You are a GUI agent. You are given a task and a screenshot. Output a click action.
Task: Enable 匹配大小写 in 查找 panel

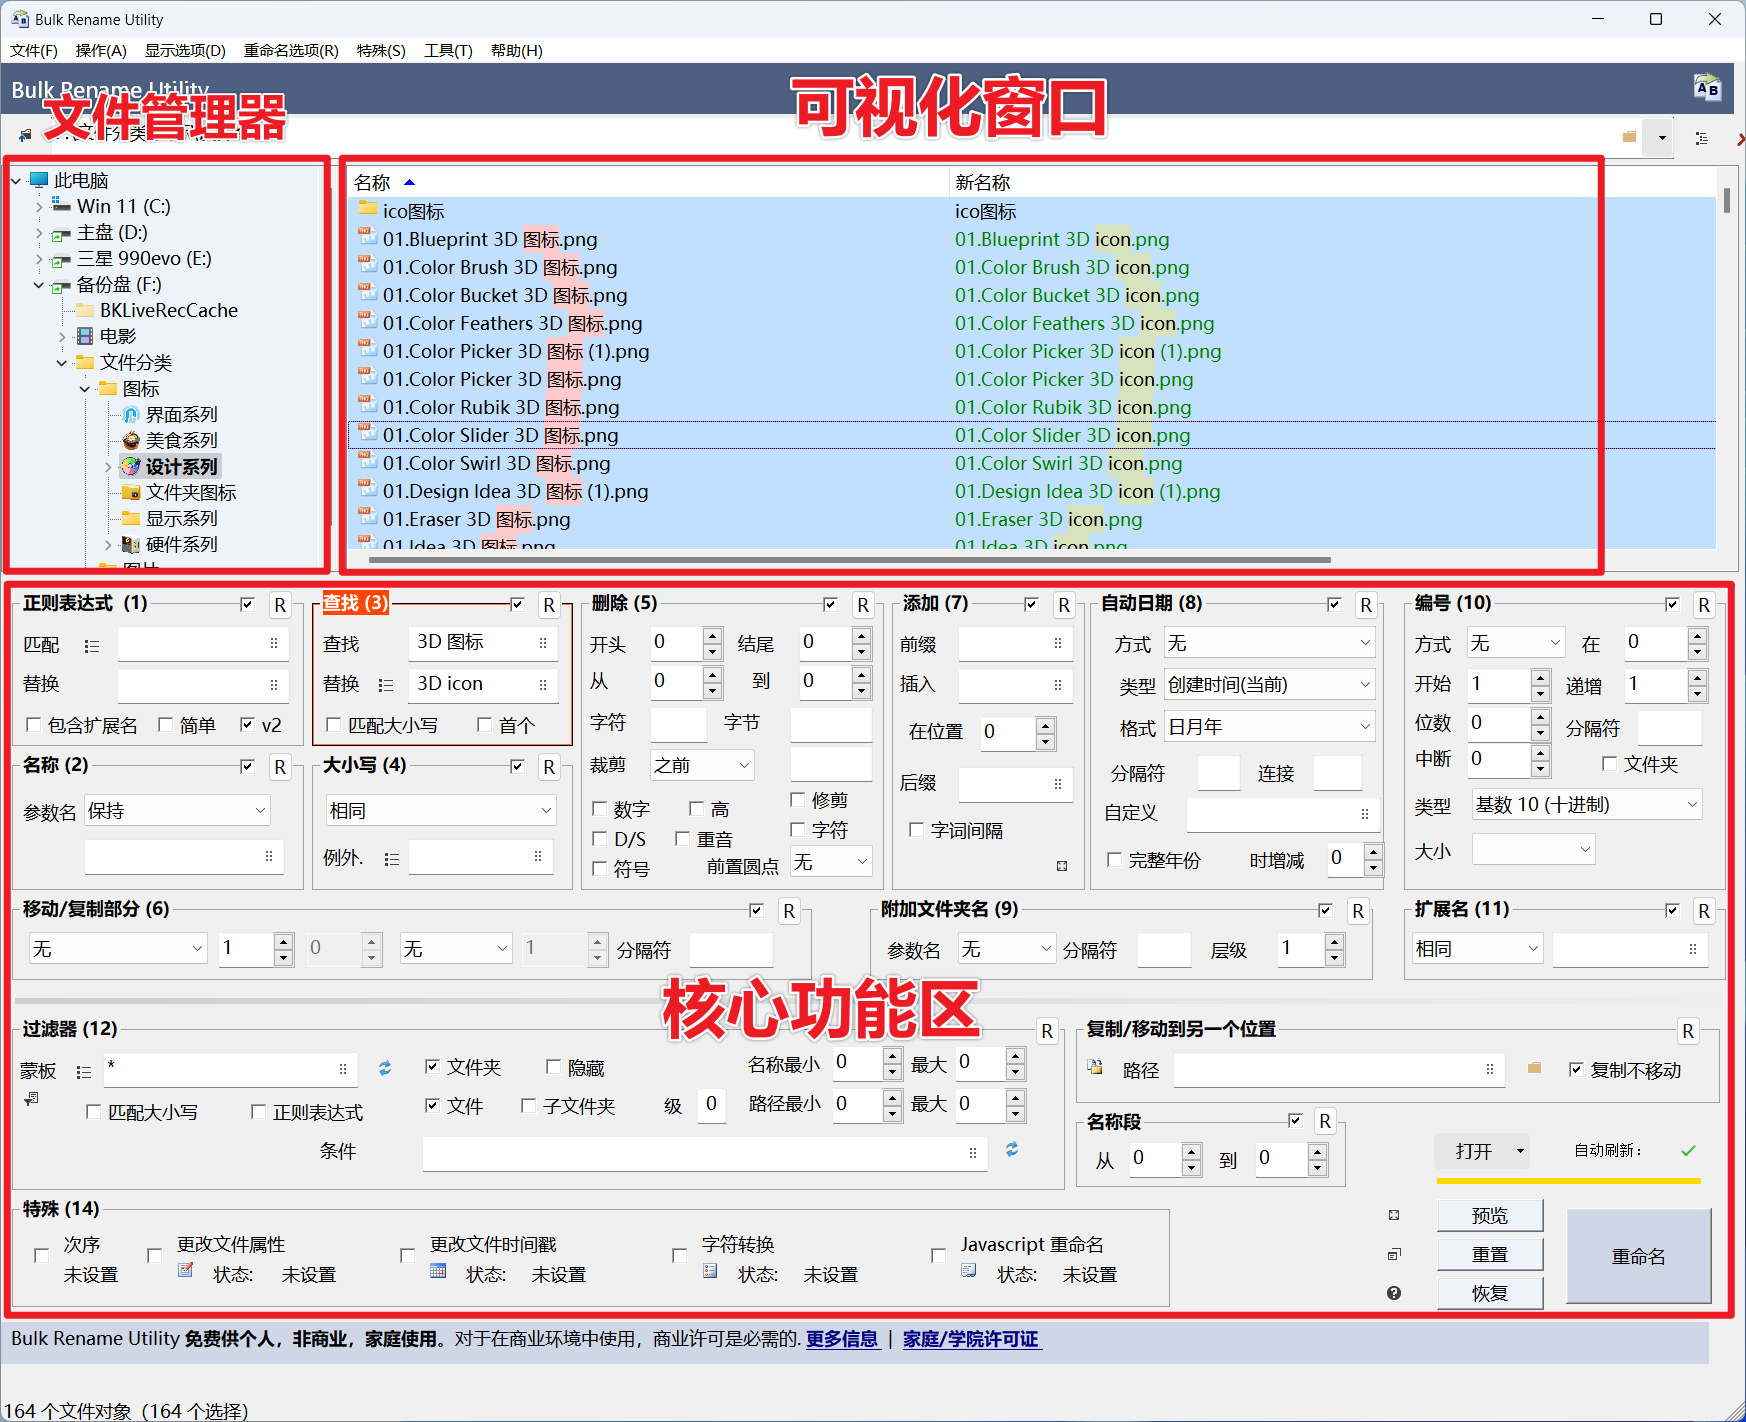click(334, 725)
